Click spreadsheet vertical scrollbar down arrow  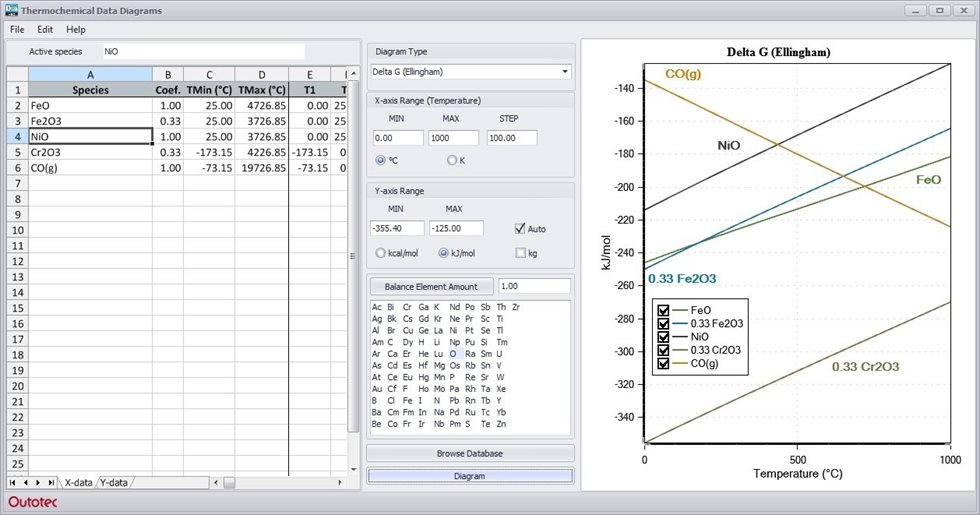pos(354,469)
